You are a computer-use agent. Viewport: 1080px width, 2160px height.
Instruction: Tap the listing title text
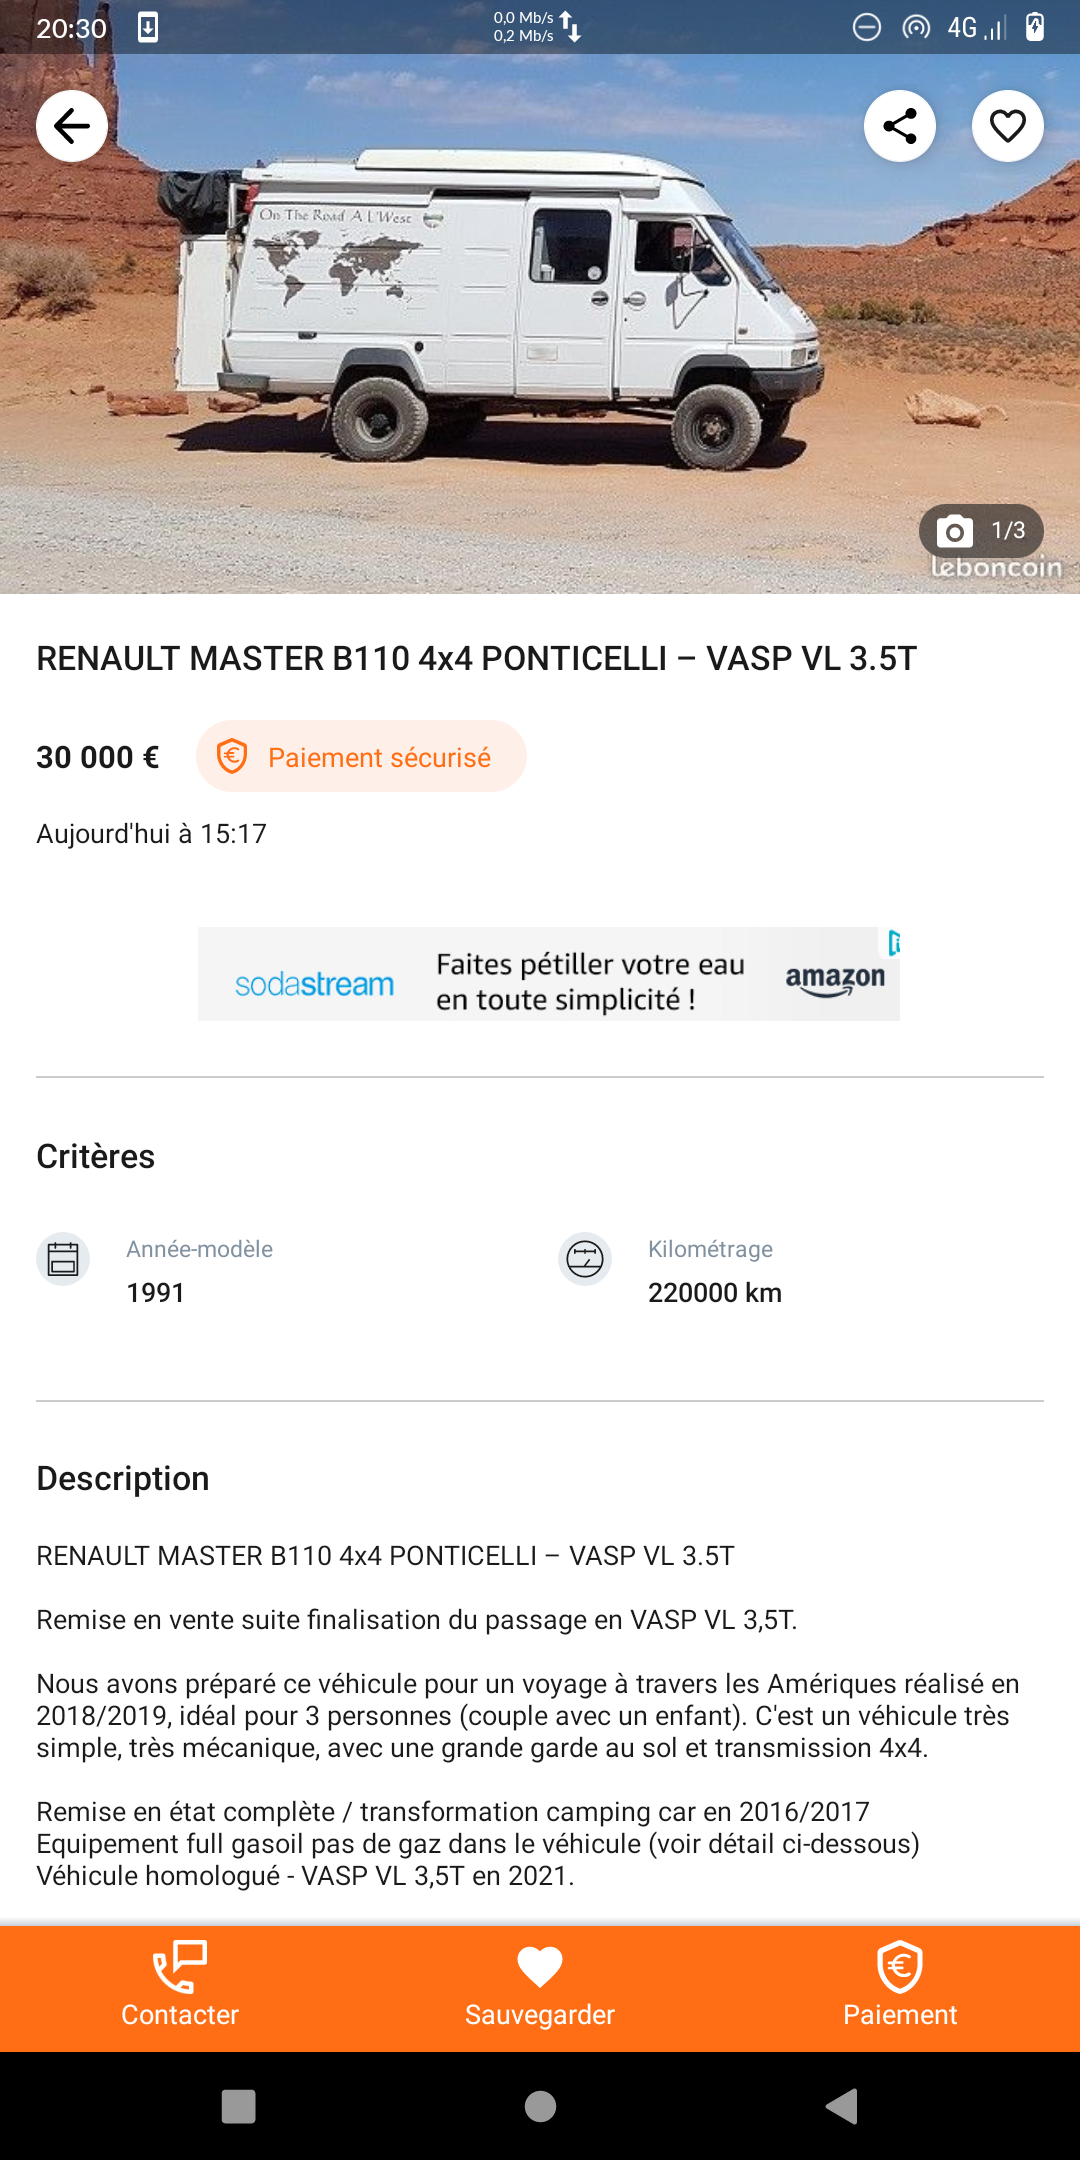pyautogui.click(x=476, y=659)
